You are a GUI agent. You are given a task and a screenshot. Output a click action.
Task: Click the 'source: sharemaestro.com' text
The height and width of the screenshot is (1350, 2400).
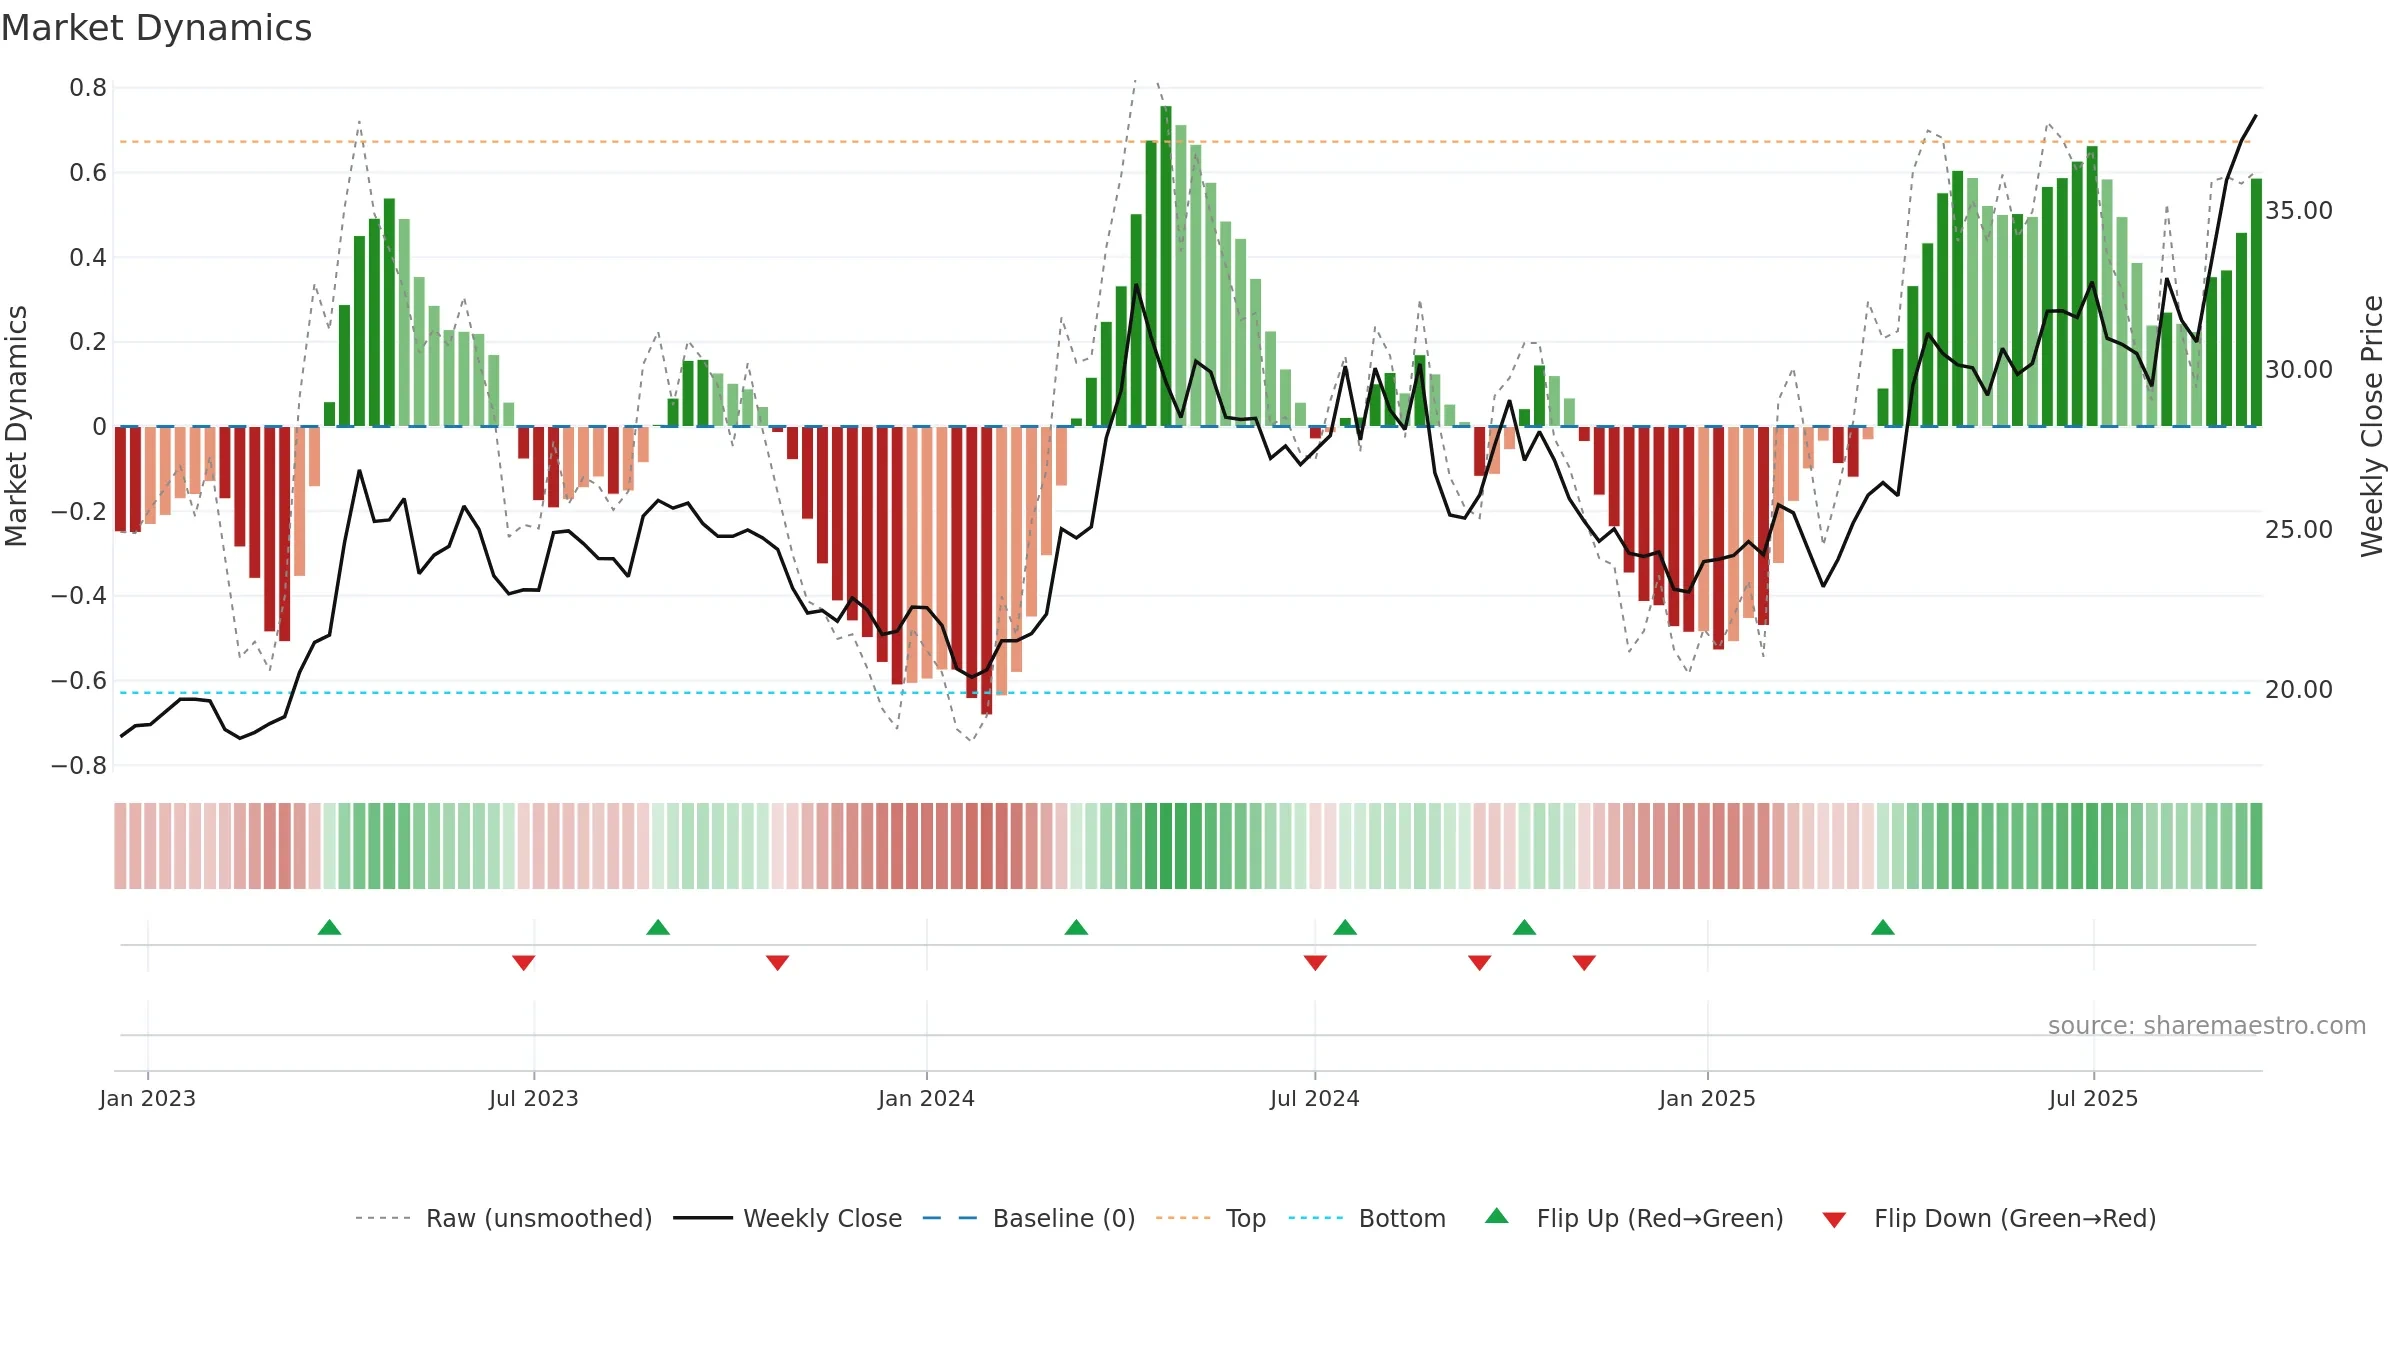(2207, 1025)
